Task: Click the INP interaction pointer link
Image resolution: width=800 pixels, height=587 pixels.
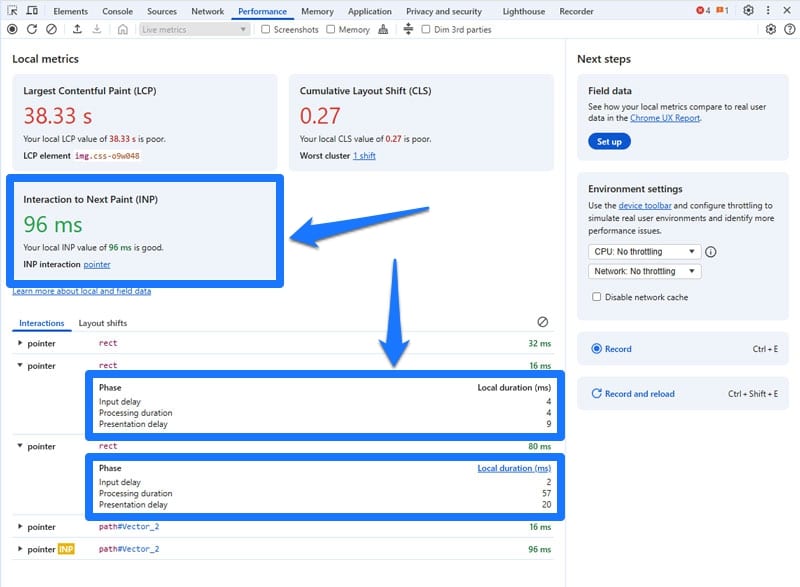Action: 97,264
